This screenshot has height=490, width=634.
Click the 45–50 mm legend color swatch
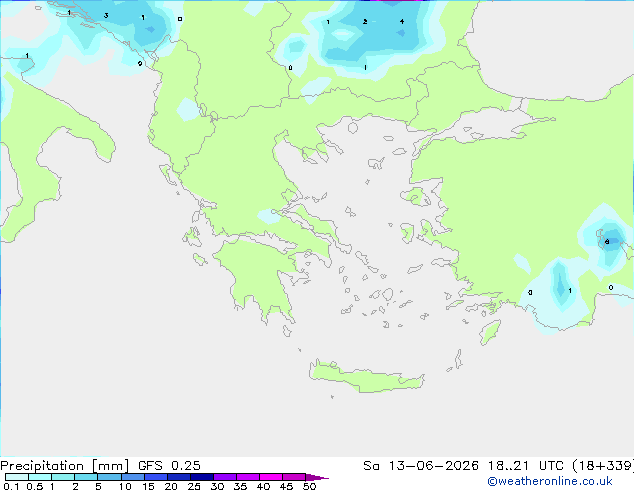coord(294,477)
